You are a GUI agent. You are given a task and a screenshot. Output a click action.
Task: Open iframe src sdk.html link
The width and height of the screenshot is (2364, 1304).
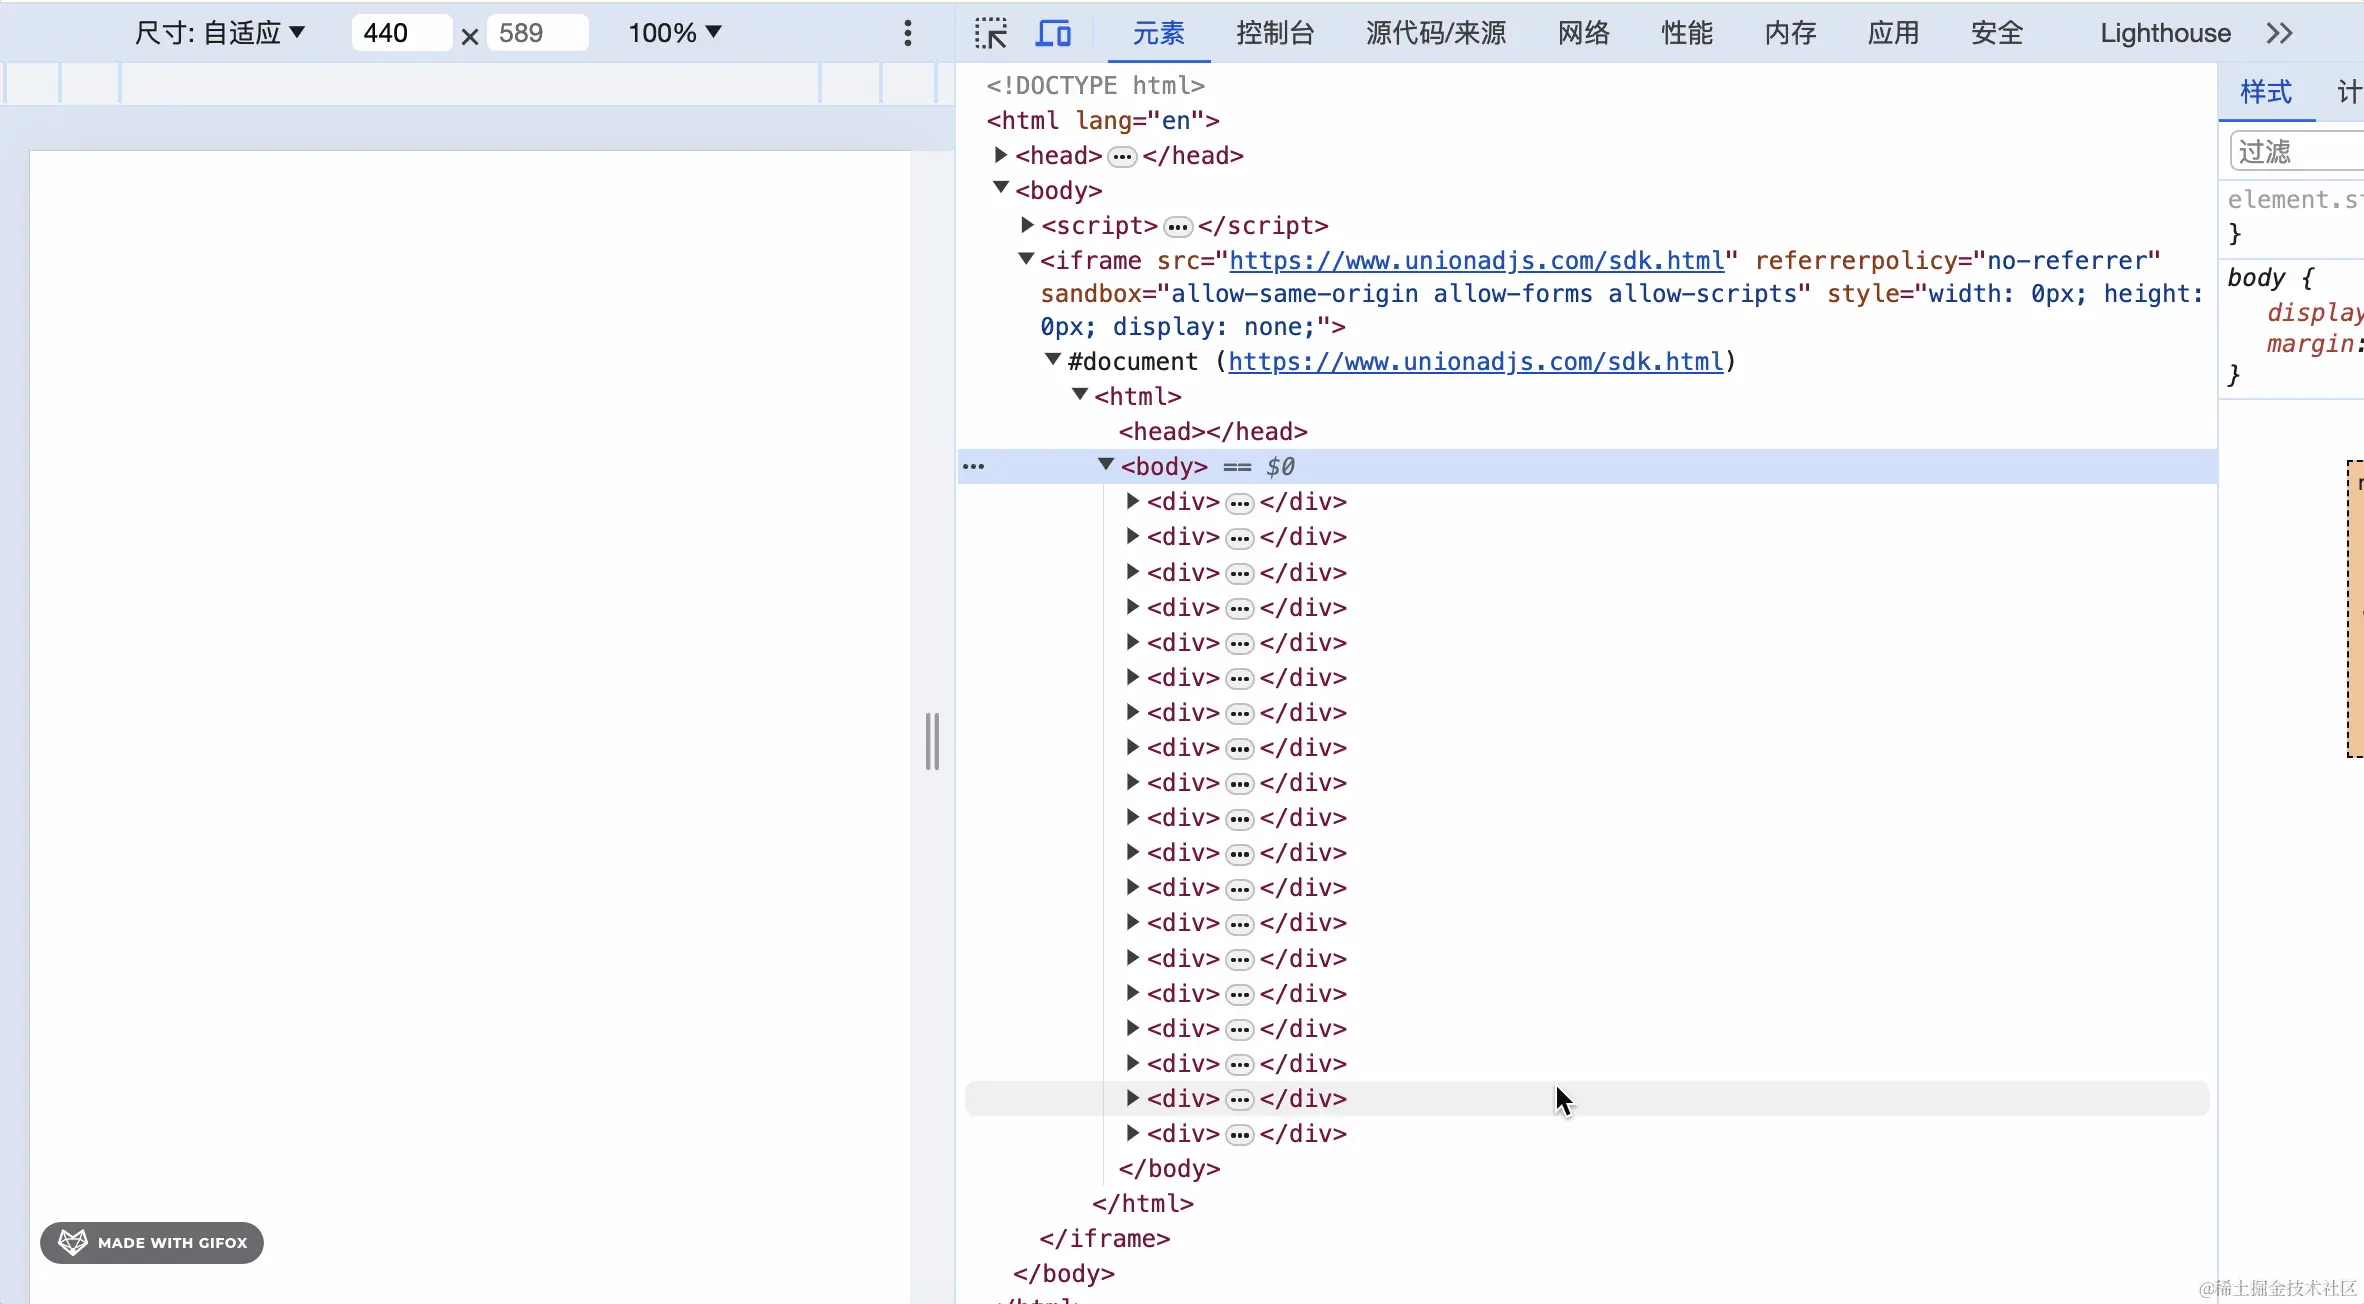pos(1477,261)
